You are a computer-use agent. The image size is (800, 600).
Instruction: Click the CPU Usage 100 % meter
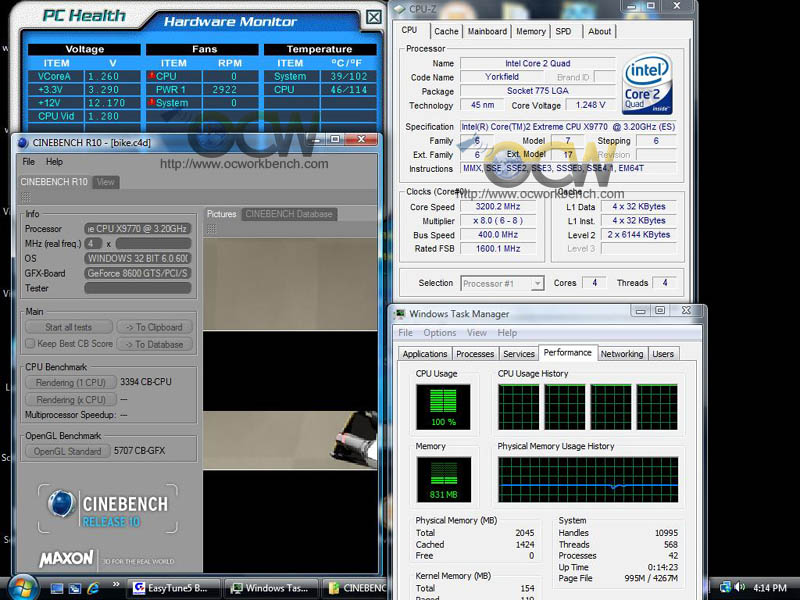pos(443,407)
